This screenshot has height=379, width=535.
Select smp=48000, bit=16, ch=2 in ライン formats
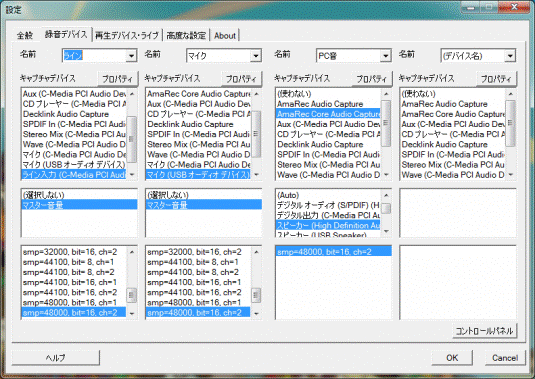pyautogui.click(x=74, y=312)
